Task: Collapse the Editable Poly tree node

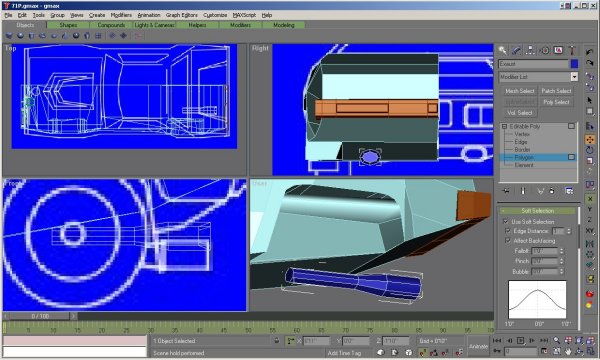Action: (x=504, y=126)
